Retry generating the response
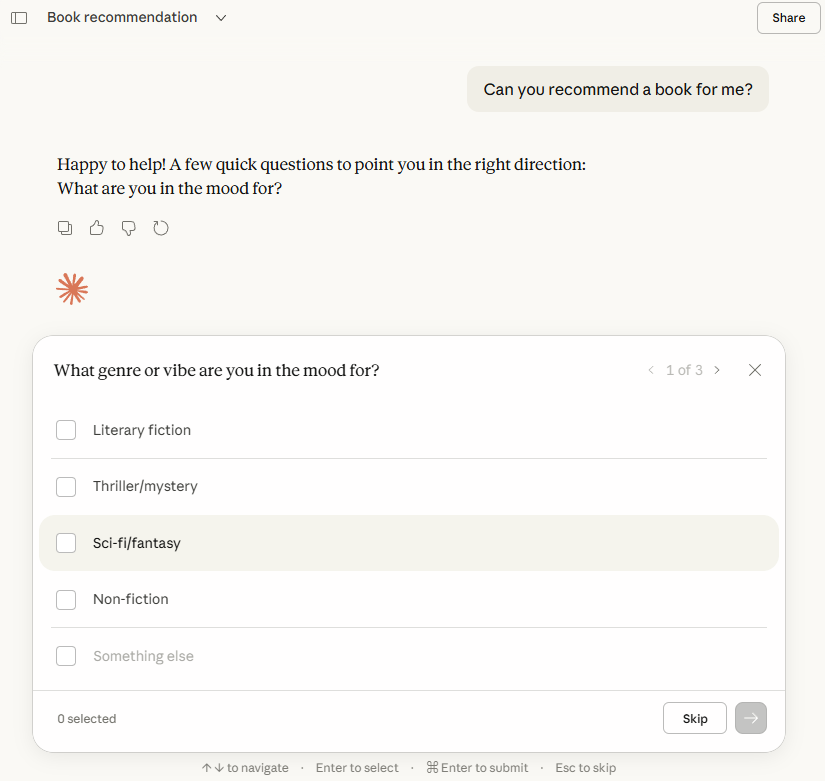The image size is (825, 781). (x=160, y=228)
